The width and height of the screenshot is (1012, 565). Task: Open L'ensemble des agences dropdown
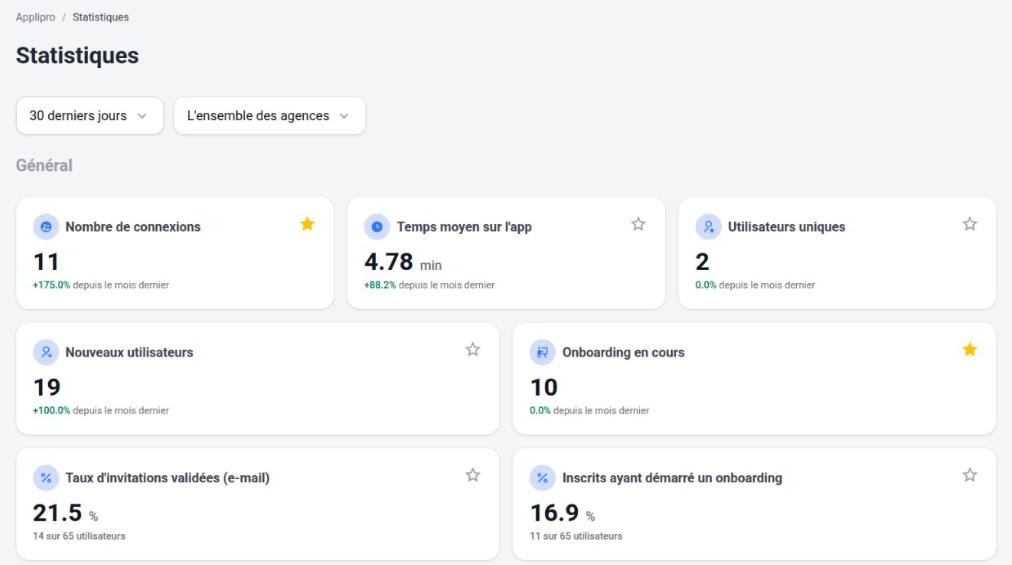270,116
